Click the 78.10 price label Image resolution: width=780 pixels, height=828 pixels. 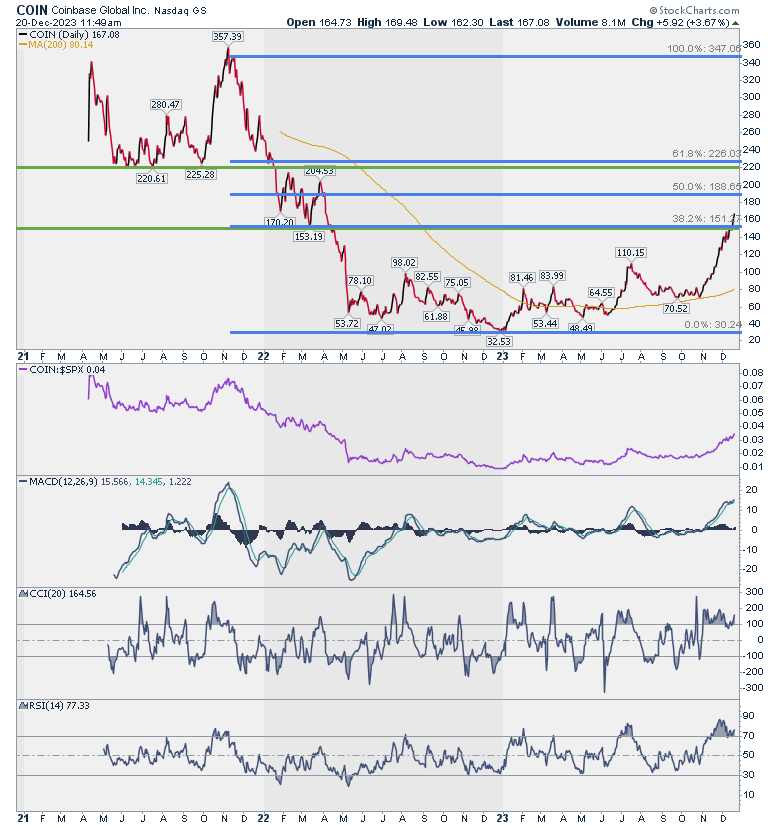pos(360,280)
